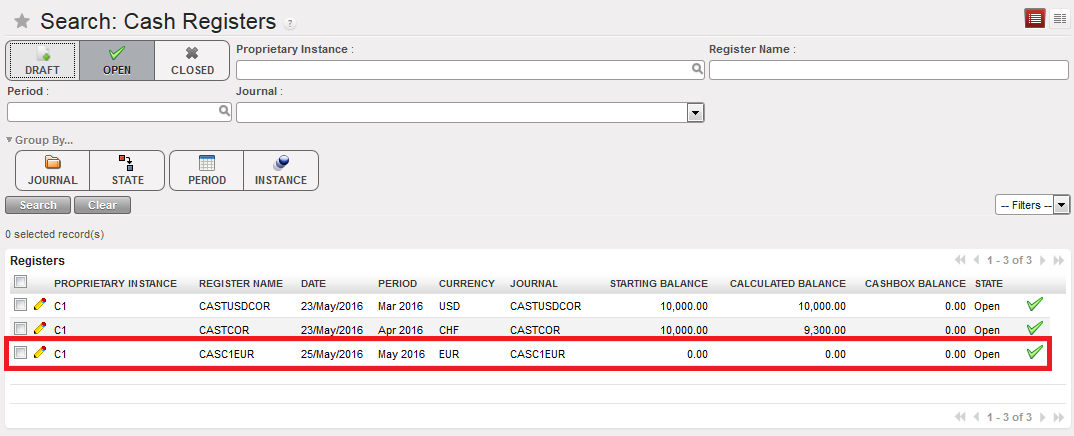Toggle the Draft state filter
The width and height of the screenshot is (1074, 436).
click(42, 61)
